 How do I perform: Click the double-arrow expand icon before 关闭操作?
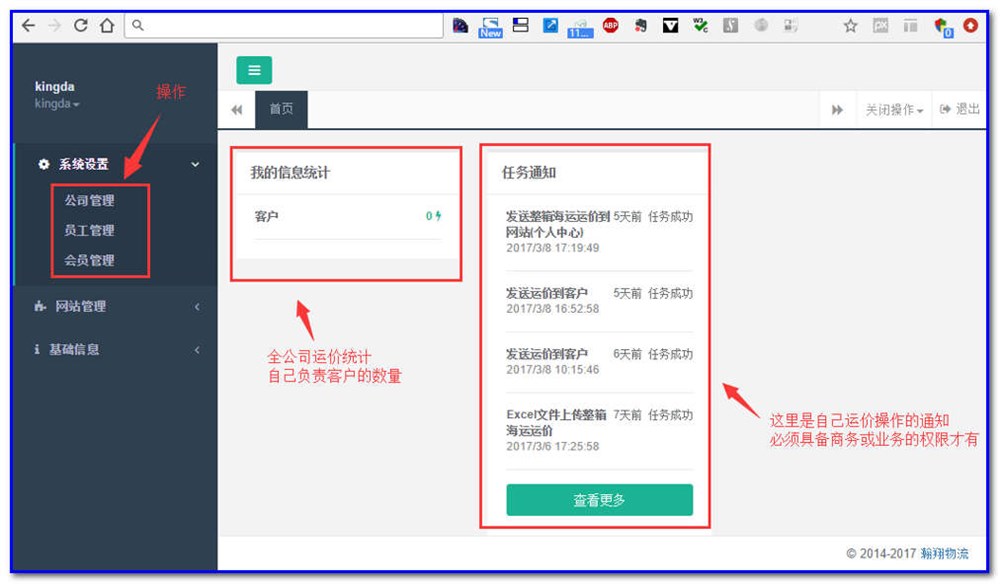(x=838, y=110)
